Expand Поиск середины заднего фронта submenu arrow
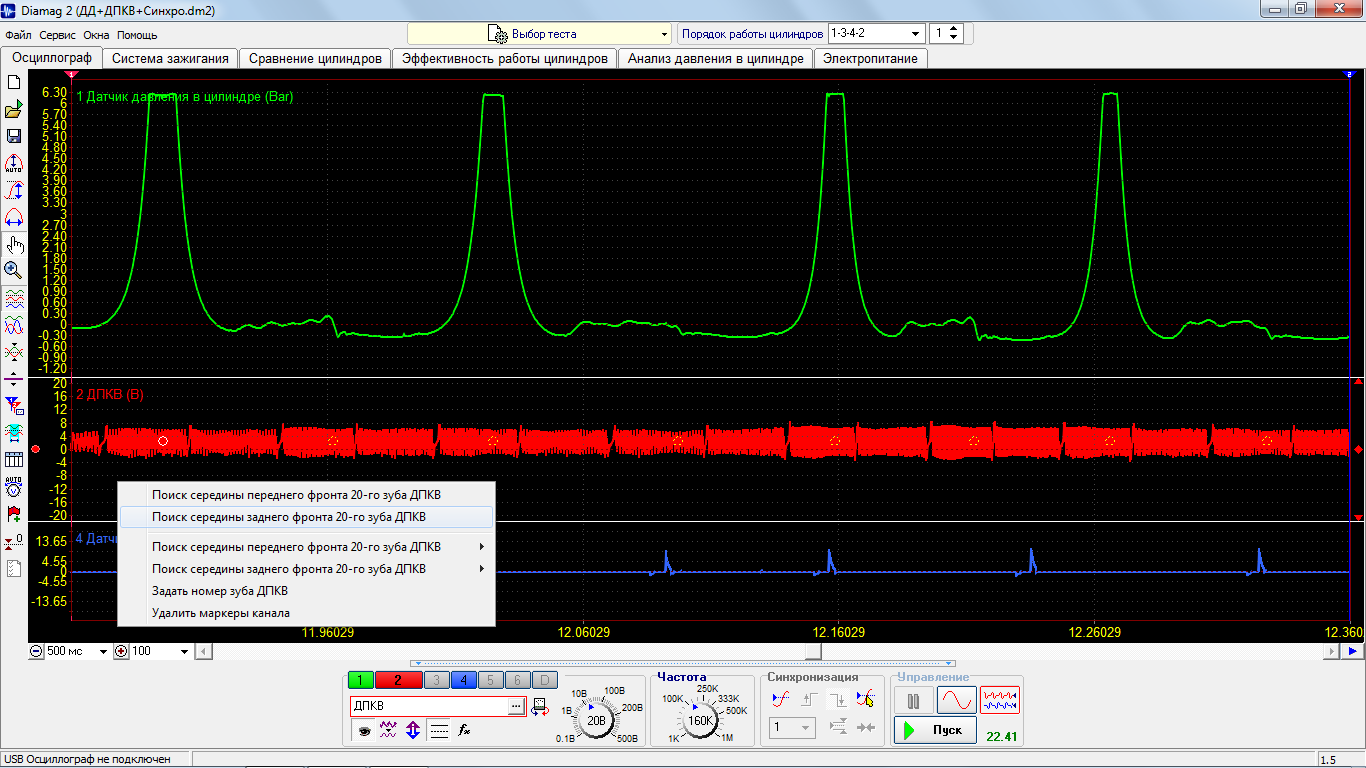The width and height of the screenshot is (1366, 768). click(x=482, y=569)
